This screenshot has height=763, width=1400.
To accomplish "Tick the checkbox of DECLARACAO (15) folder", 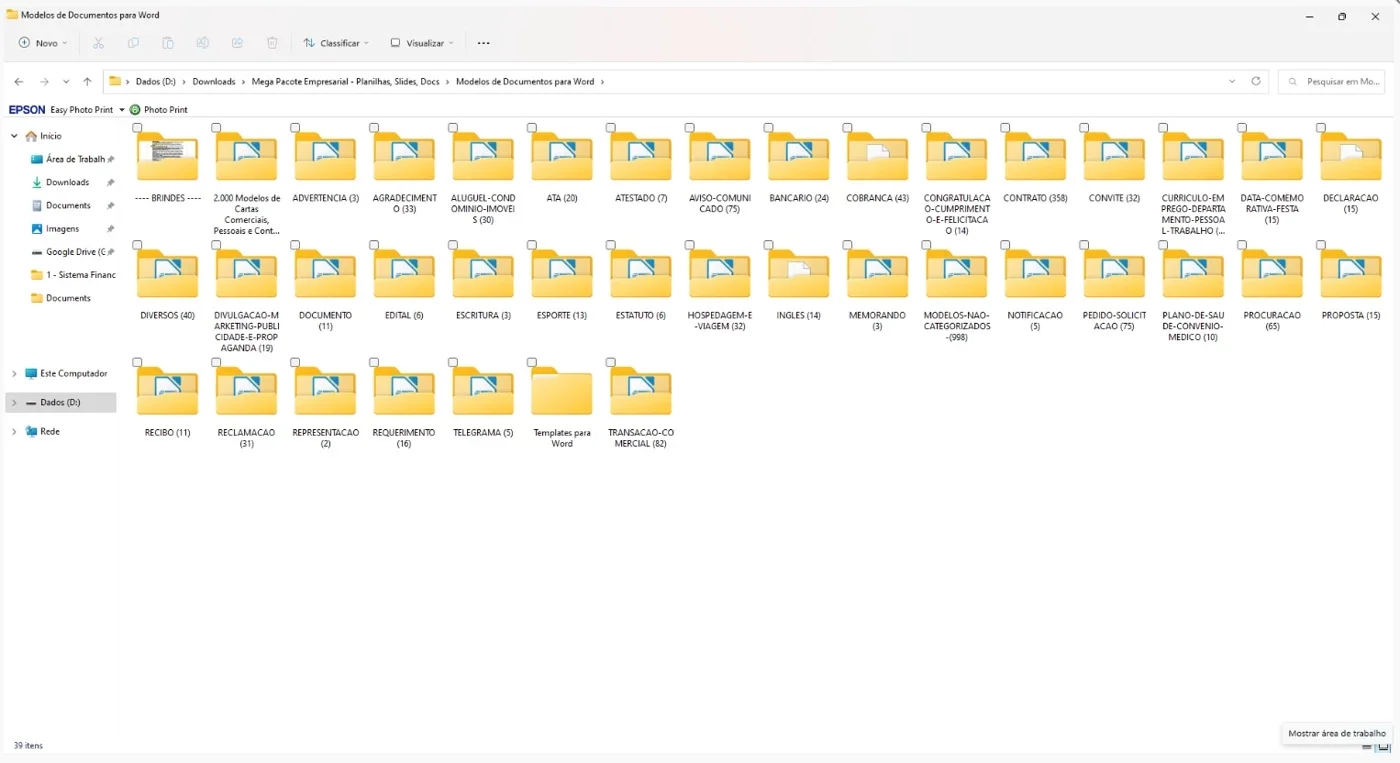I will tap(1321, 128).
